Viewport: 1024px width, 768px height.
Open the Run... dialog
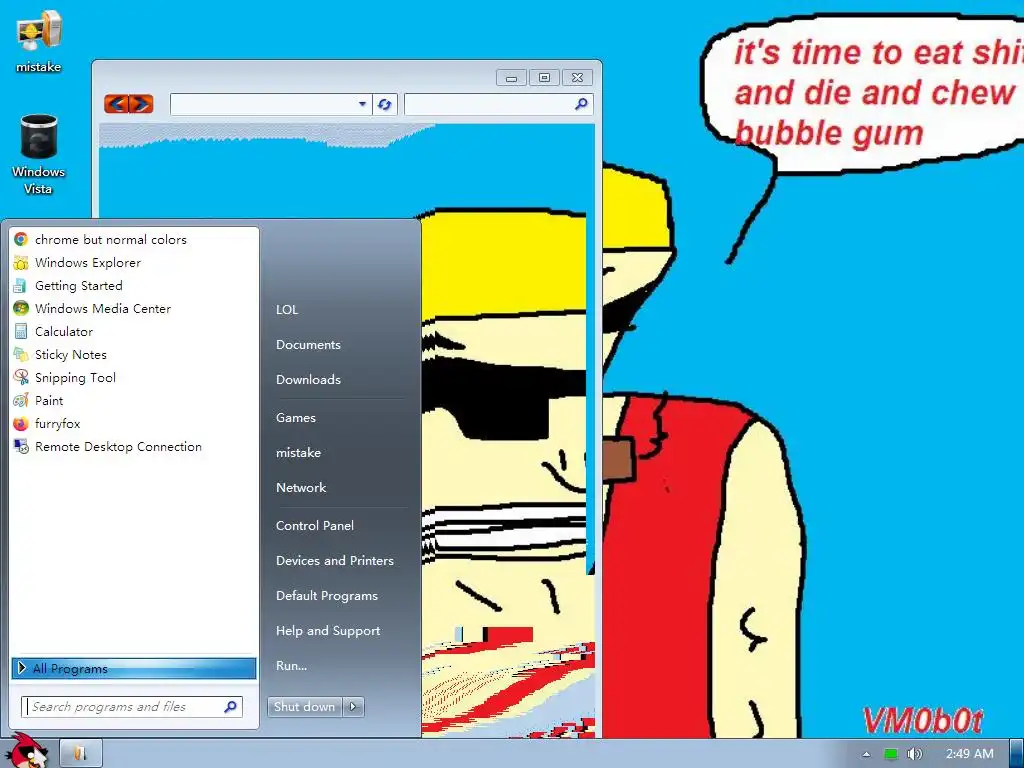pyautogui.click(x=291, y=665)
